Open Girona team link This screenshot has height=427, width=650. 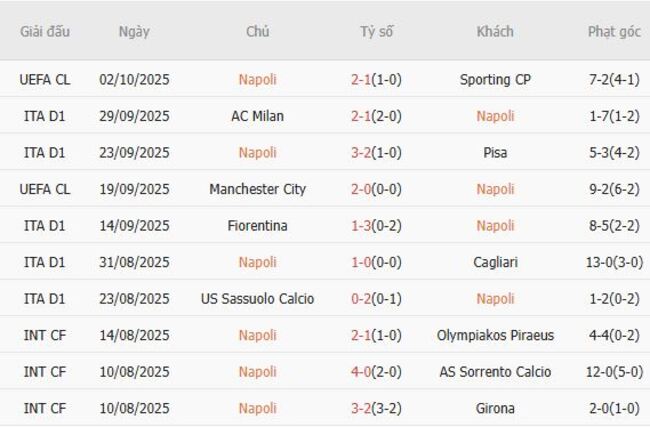(x=495, y=408)
